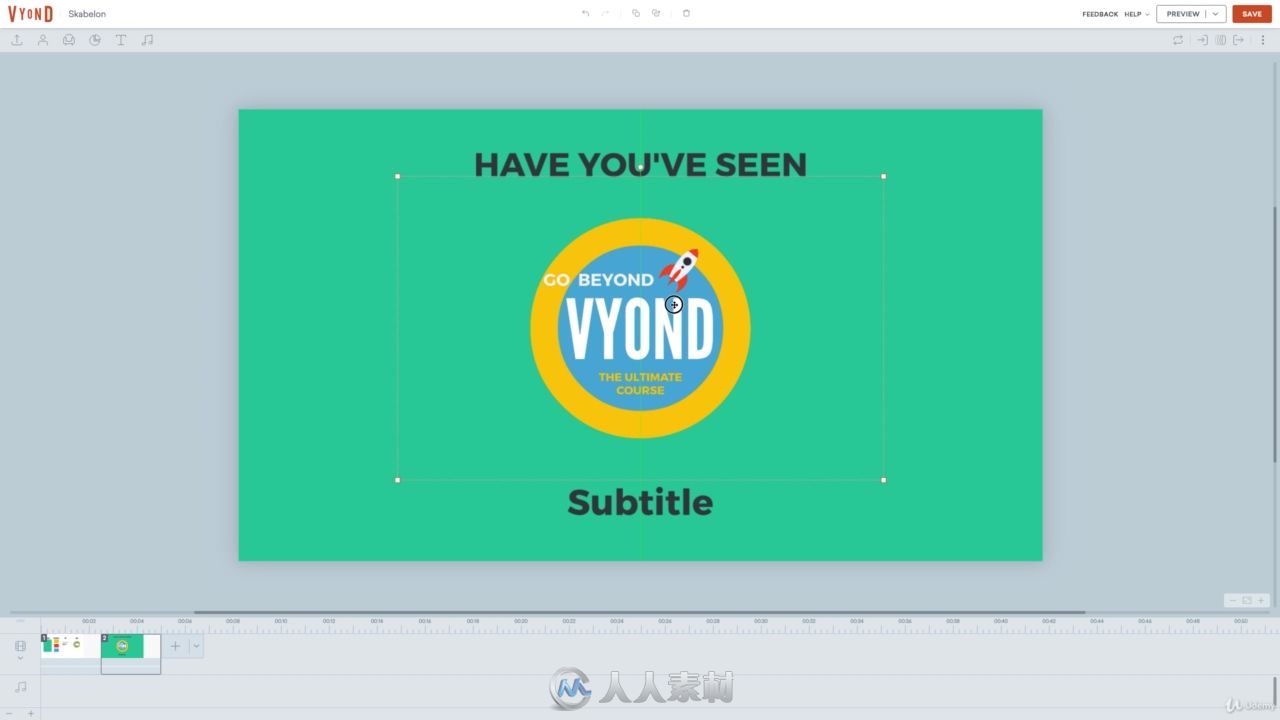The height and width of the screenshot is (720, 1280).
Task: Click the fit-to-screen stage icon
Action: click(x=1247, y=600)
